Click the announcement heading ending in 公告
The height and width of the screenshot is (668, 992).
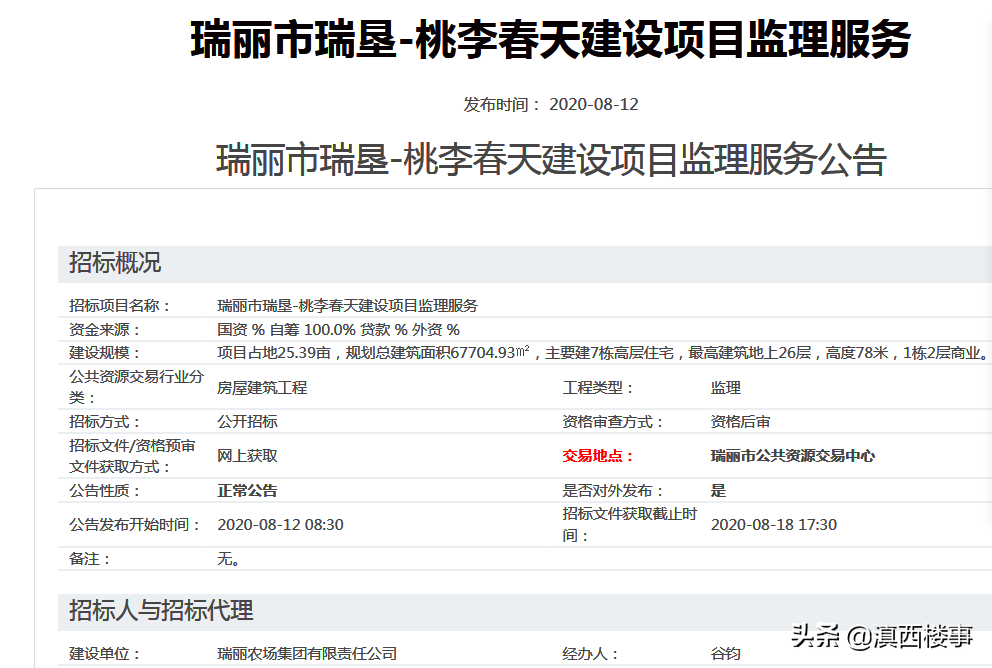pos(551,160)
